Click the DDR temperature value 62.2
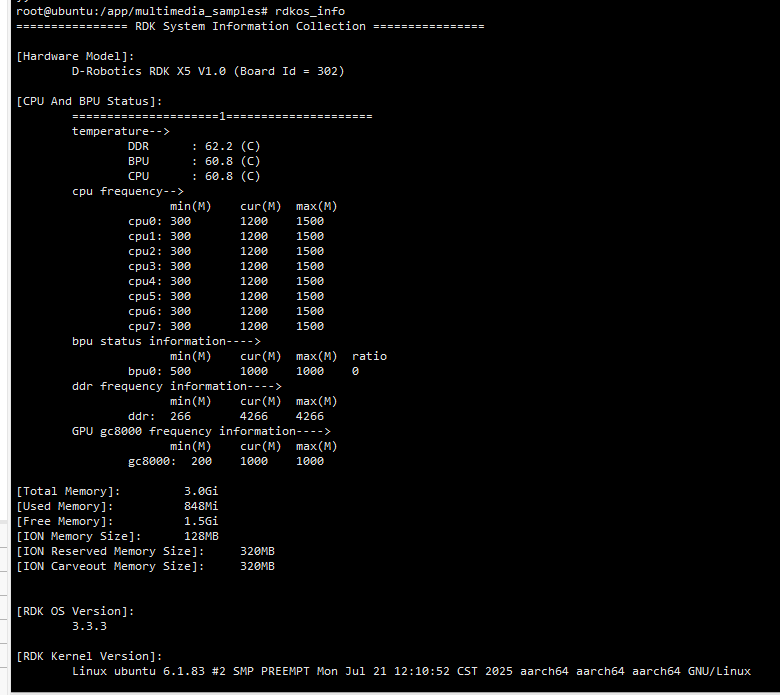Image resolution: width=780 pixels, height=695 pixels. 219,146
